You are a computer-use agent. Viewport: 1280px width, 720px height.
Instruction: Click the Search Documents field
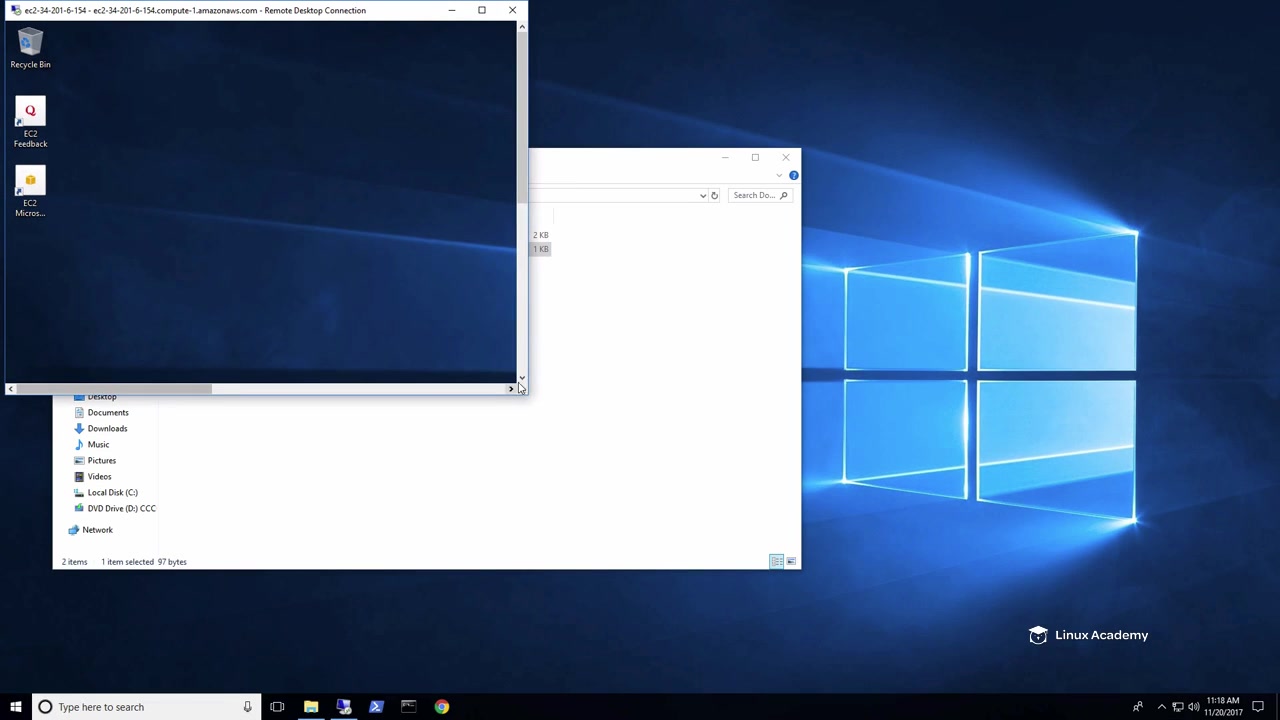754,196
